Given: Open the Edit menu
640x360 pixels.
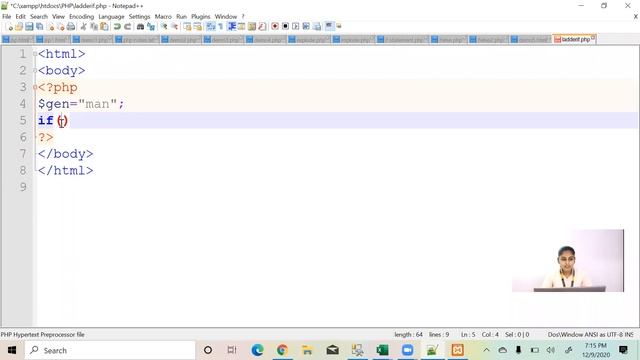Looking at the screenshot, I should (x=20, y=17).
